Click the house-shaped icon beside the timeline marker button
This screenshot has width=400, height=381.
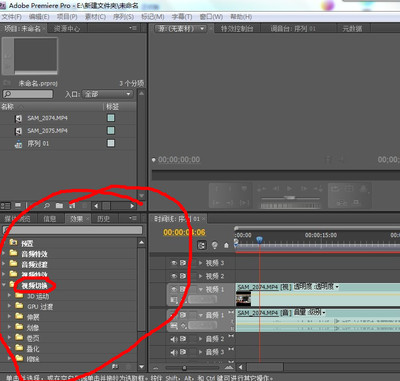click(x=226, y=246)
